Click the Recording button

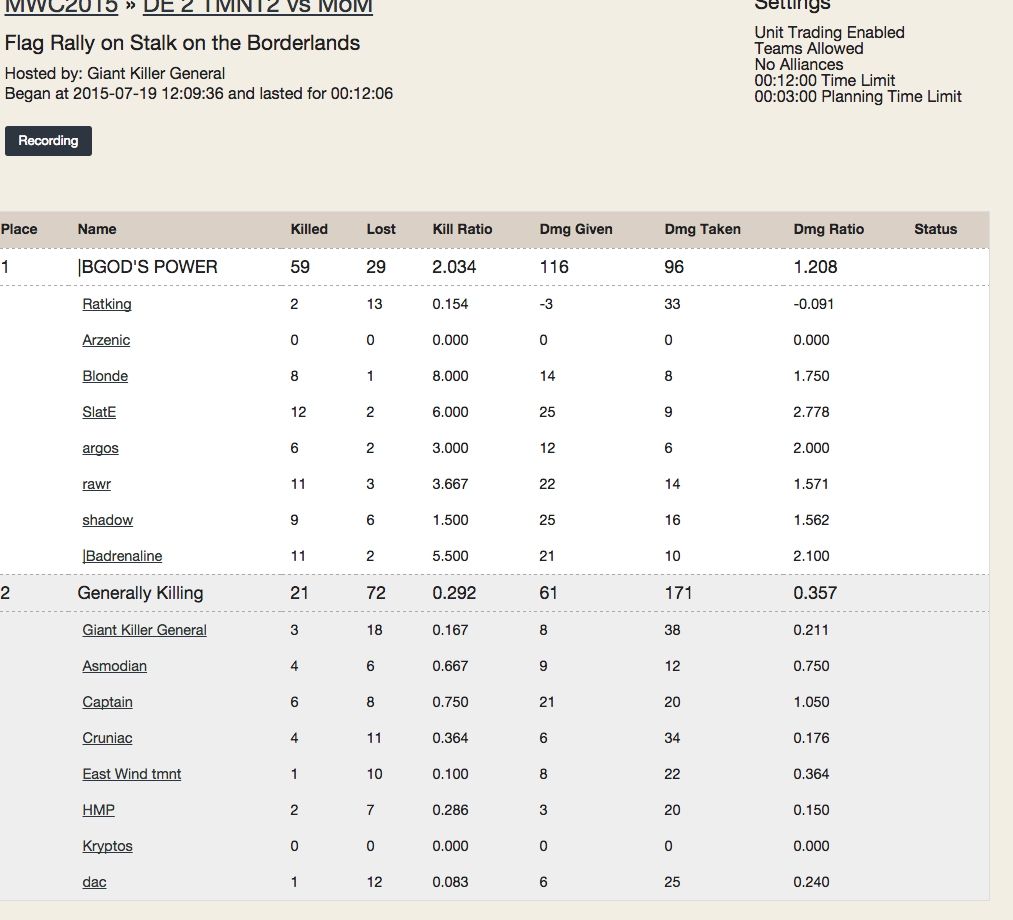tap(48, 141)
